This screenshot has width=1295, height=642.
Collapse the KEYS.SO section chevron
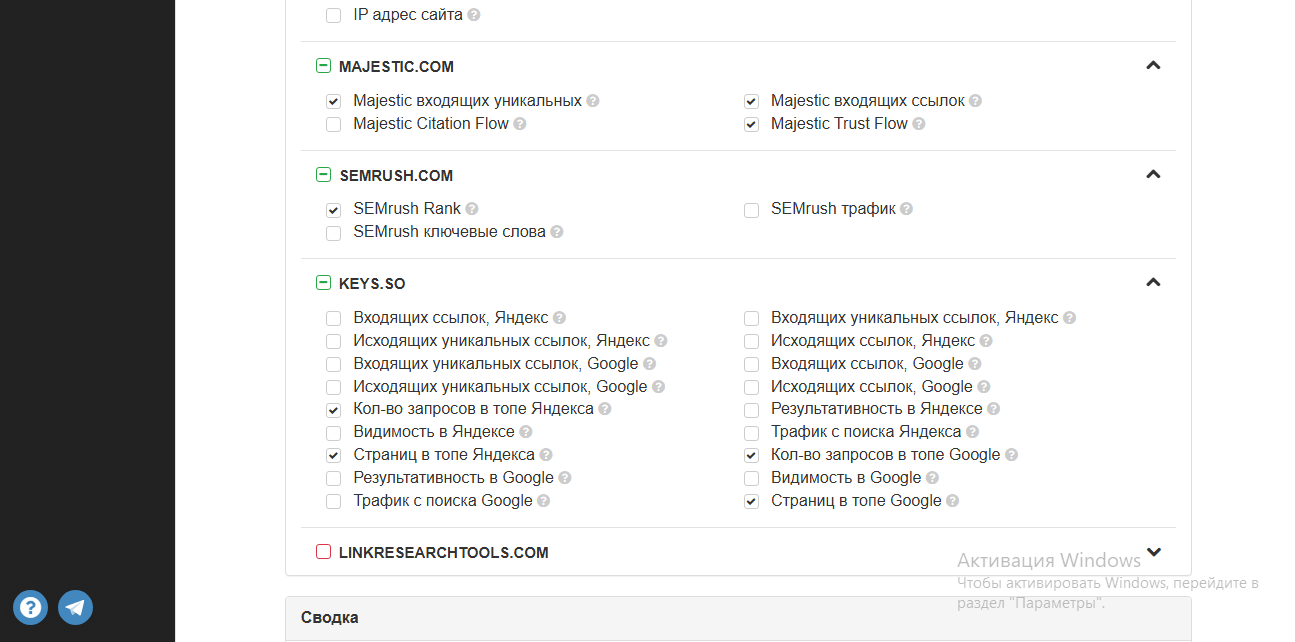(1153, 283)
